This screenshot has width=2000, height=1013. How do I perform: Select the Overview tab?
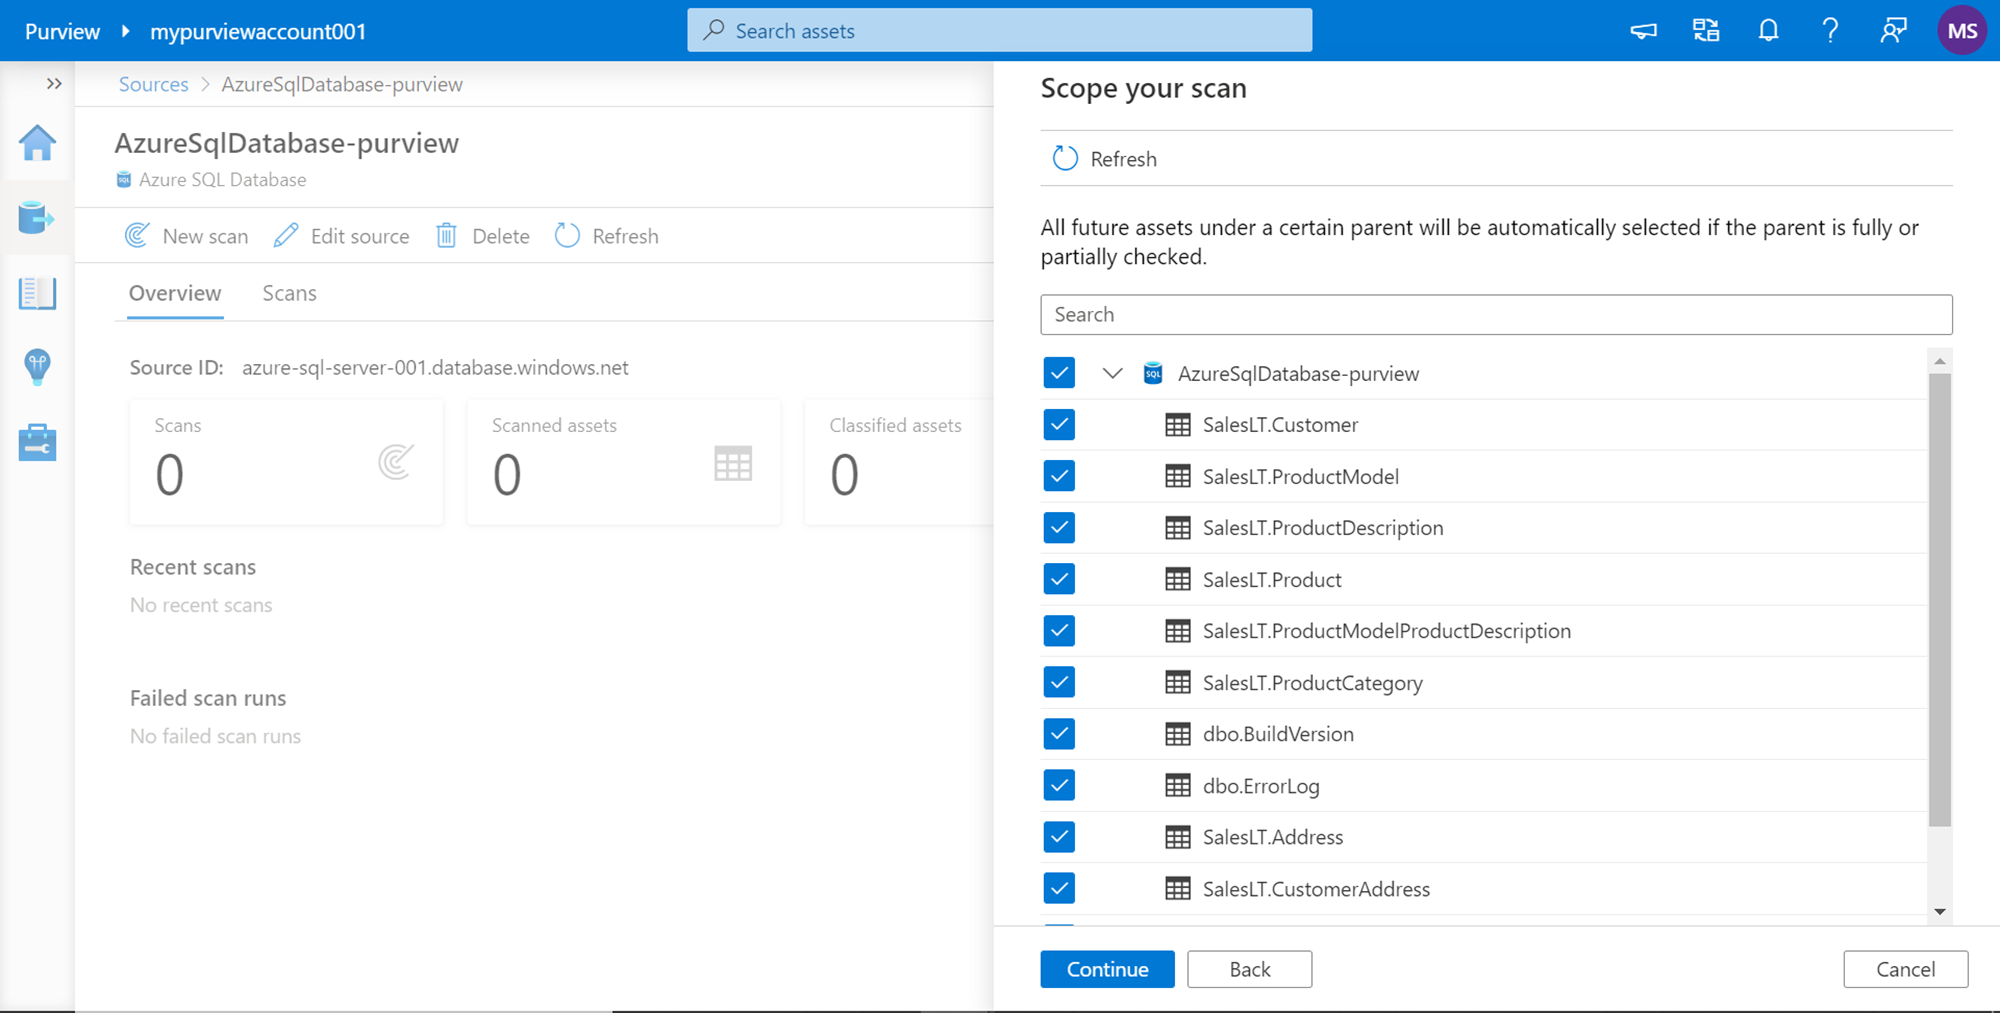point(175,293)
